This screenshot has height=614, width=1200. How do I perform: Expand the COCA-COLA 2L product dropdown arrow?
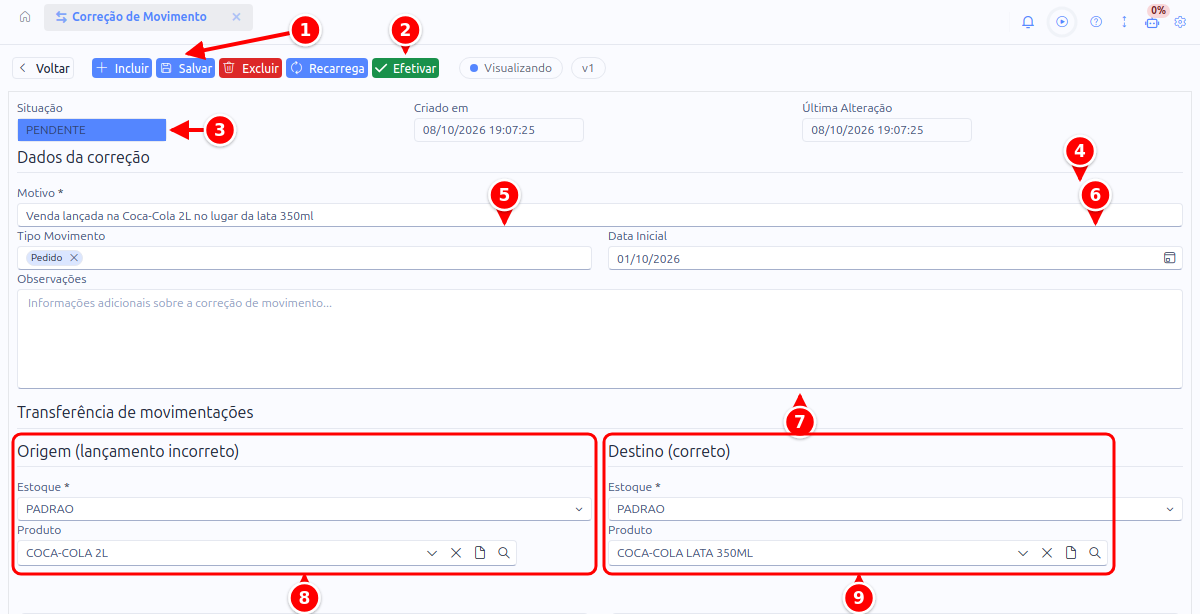(432, 553)
